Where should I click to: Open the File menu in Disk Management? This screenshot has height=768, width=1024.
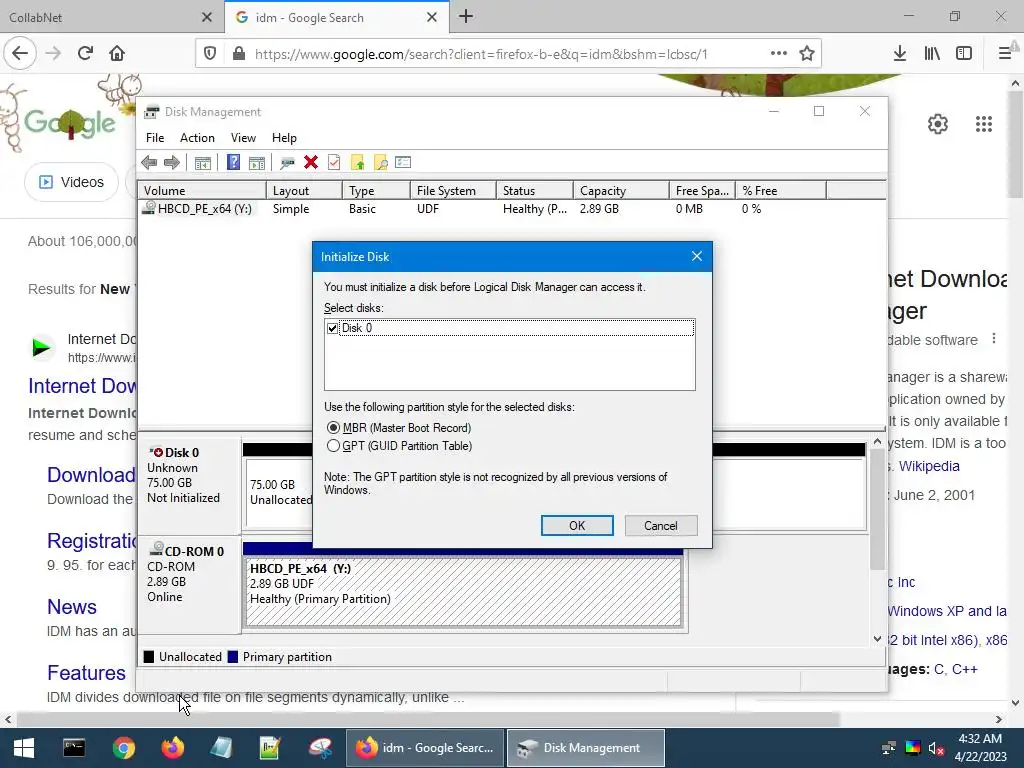click(x=155, y=138)
